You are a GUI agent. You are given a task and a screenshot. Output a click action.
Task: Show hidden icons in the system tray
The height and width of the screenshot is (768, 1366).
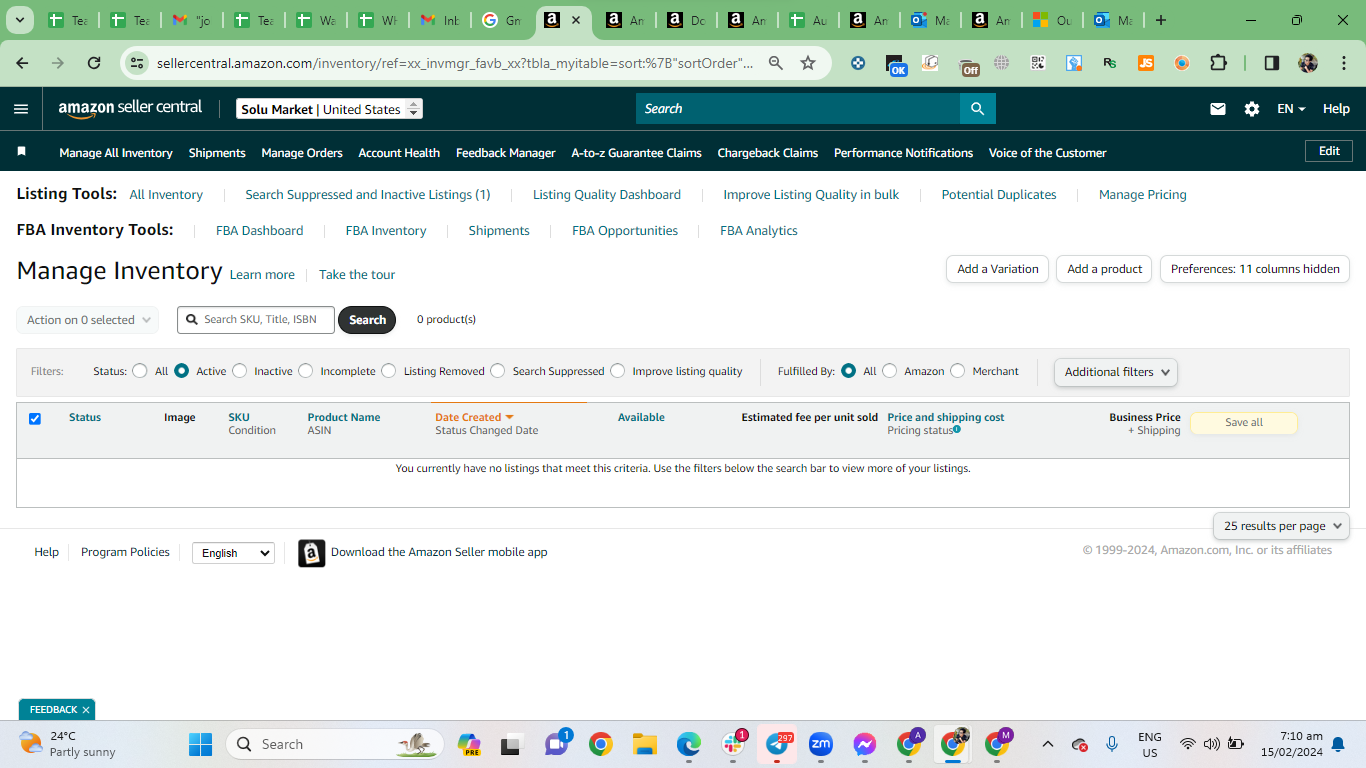[x=1048, y=744]
